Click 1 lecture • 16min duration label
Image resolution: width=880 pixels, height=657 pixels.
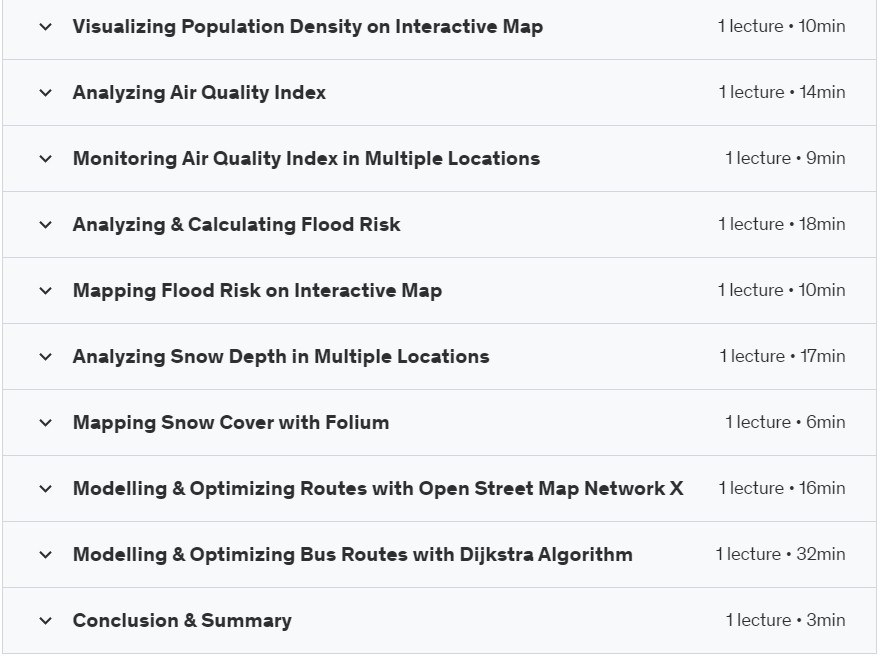(x=782, y=488)
